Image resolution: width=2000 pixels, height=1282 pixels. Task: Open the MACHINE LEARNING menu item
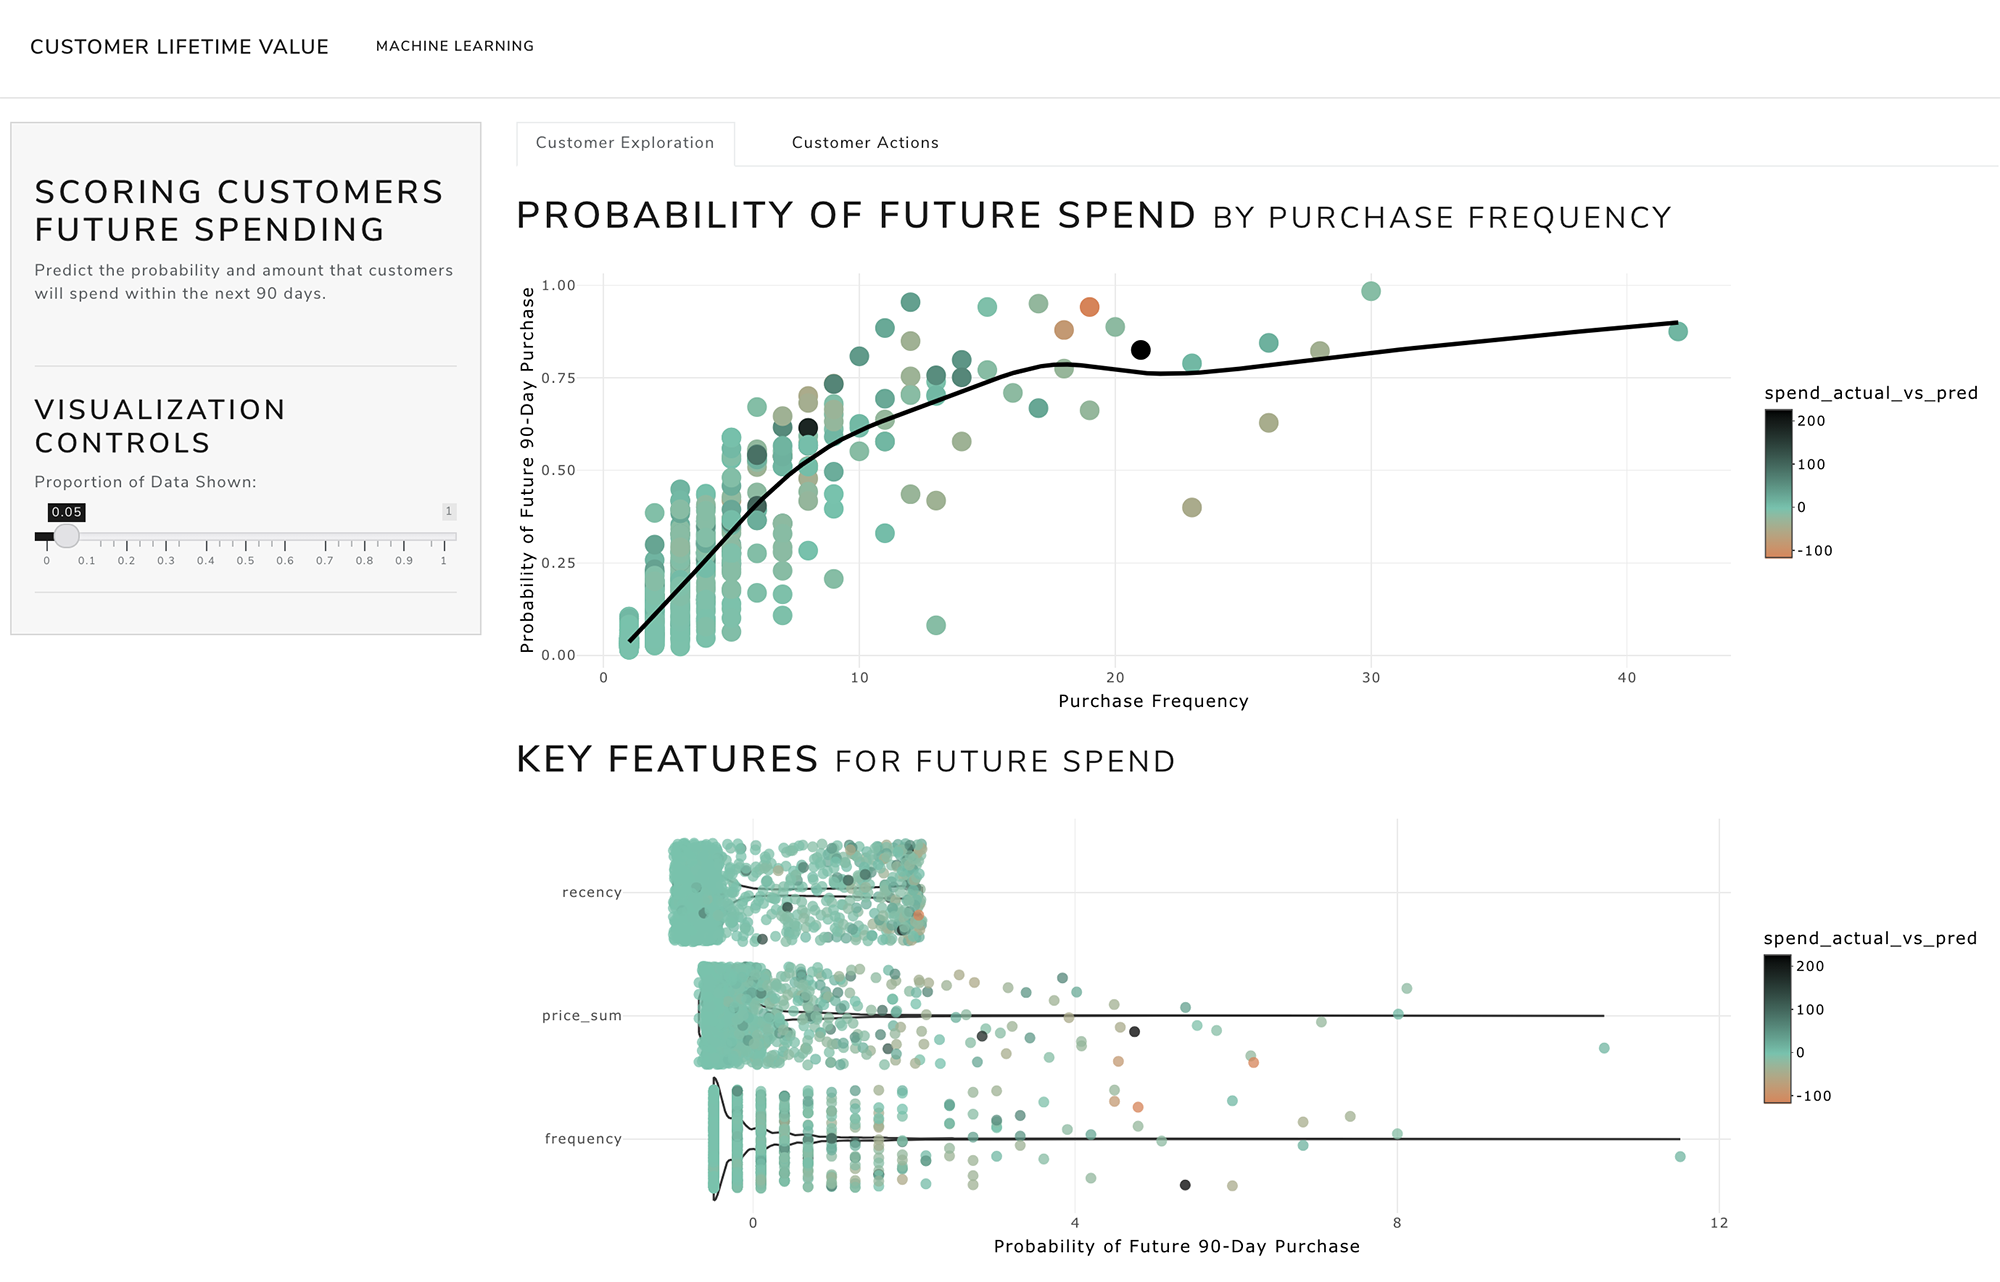pos(455,46)
